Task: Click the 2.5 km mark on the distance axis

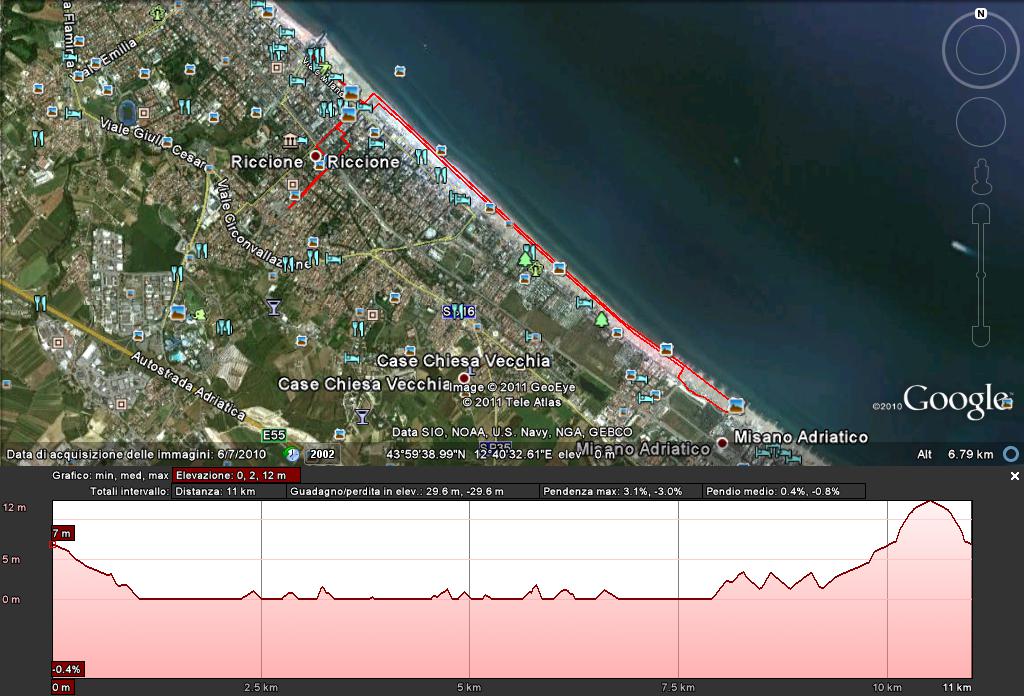Action: 261,687
